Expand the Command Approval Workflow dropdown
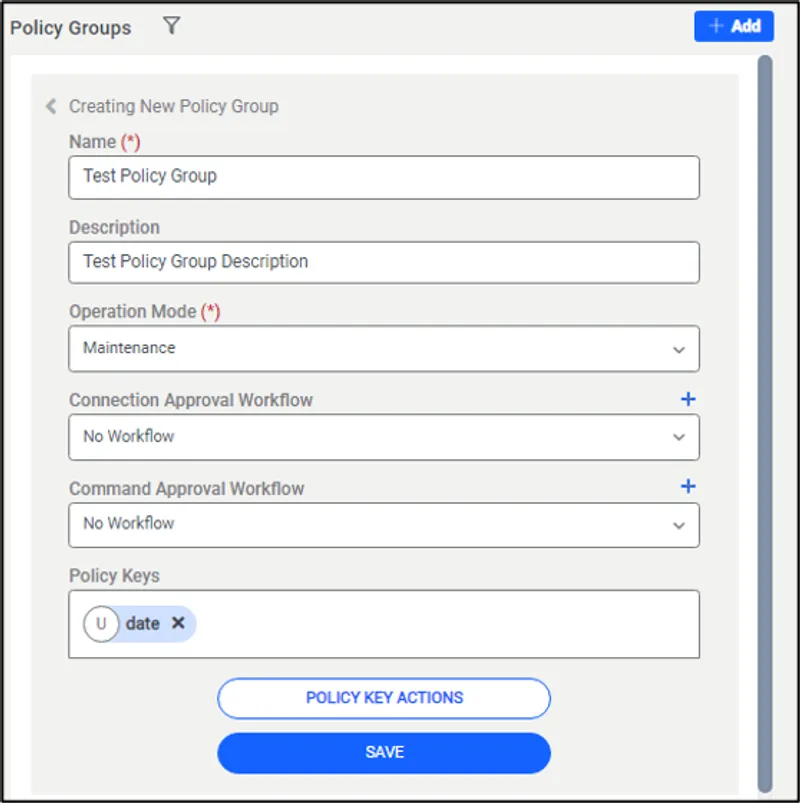This screenshot has width=800, height=803. click(x=679, y=525)
